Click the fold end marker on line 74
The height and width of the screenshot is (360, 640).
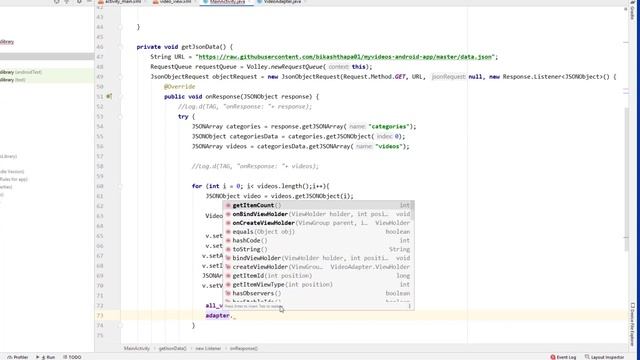(x=120, y=326)
